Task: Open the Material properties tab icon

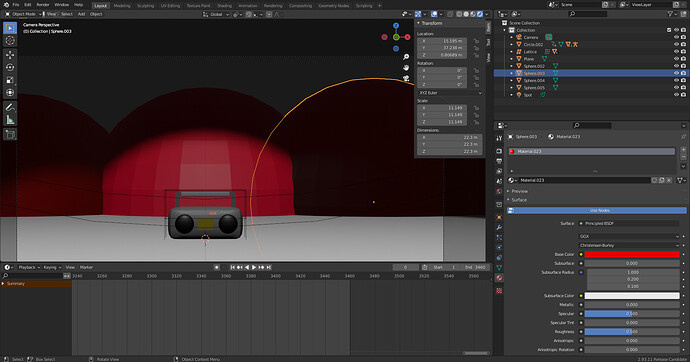Action: coord(499,278)
